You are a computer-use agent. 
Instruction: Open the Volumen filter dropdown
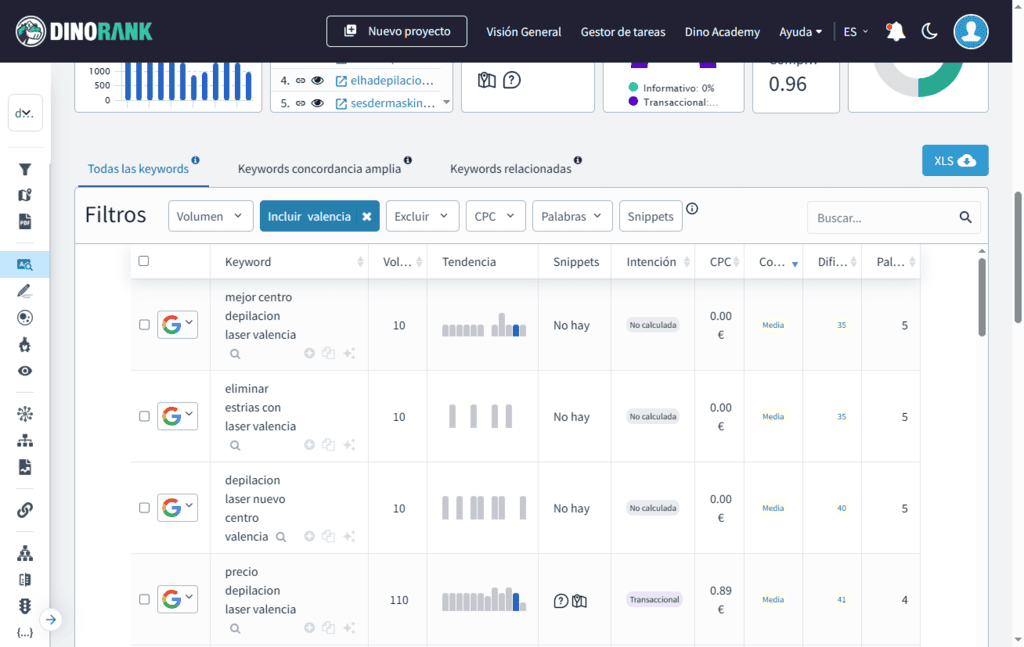point(210,216)
